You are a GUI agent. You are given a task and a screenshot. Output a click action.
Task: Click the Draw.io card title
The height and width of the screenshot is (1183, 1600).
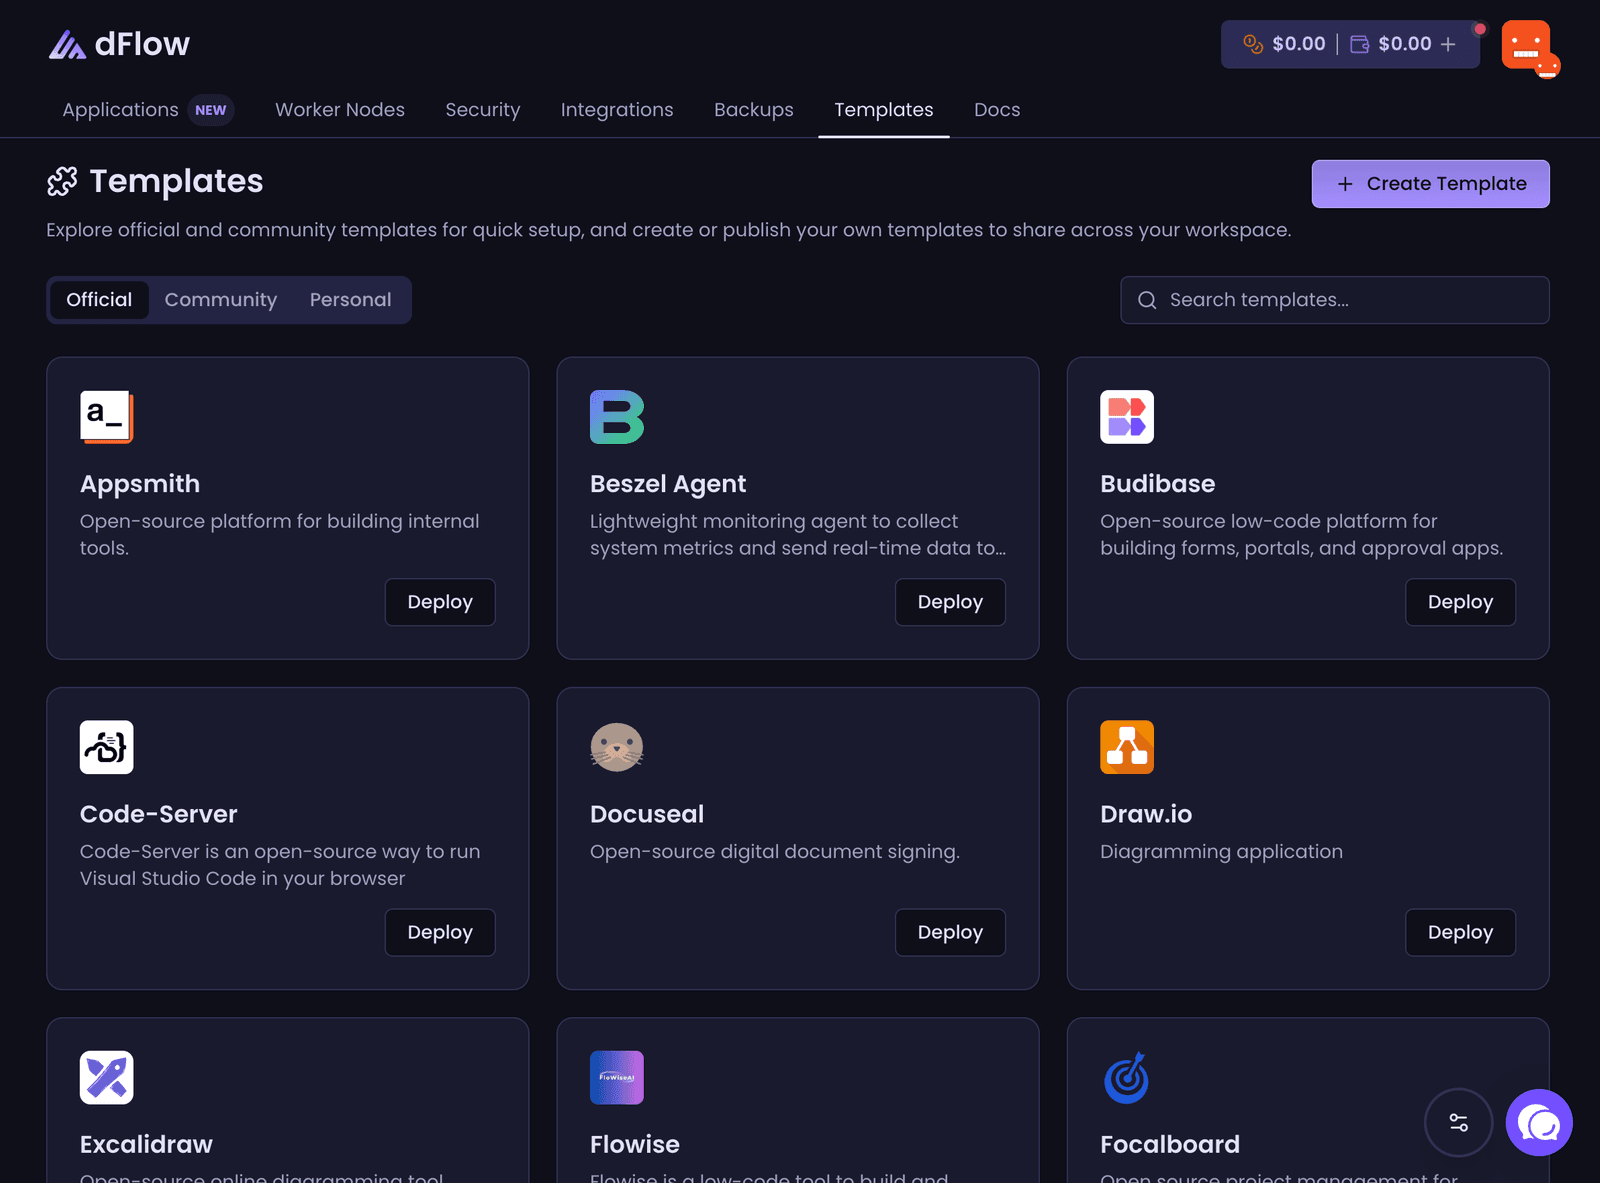pos(1146,814)
